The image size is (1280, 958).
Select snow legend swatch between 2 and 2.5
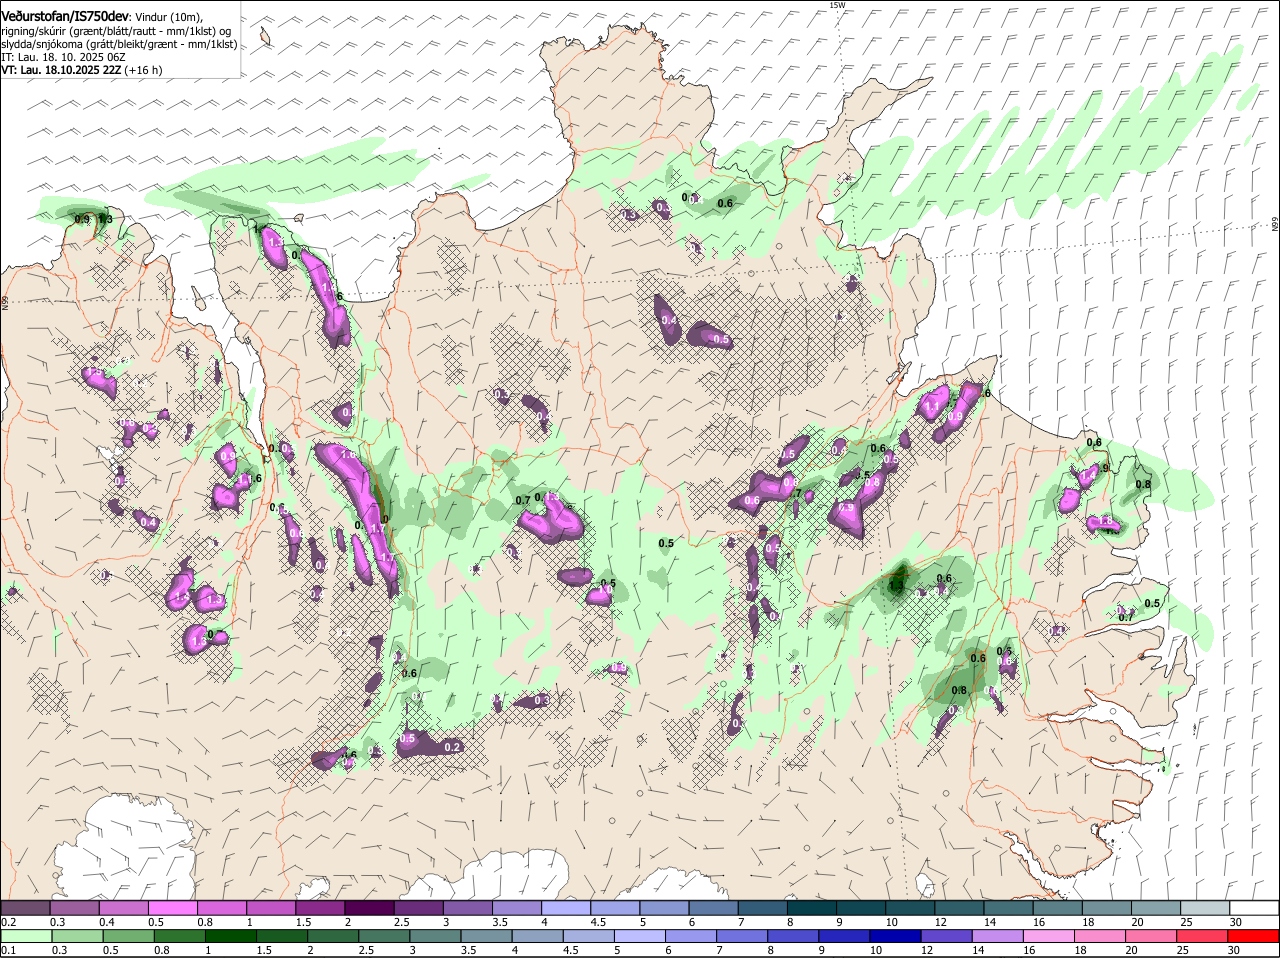coord(370,907)
